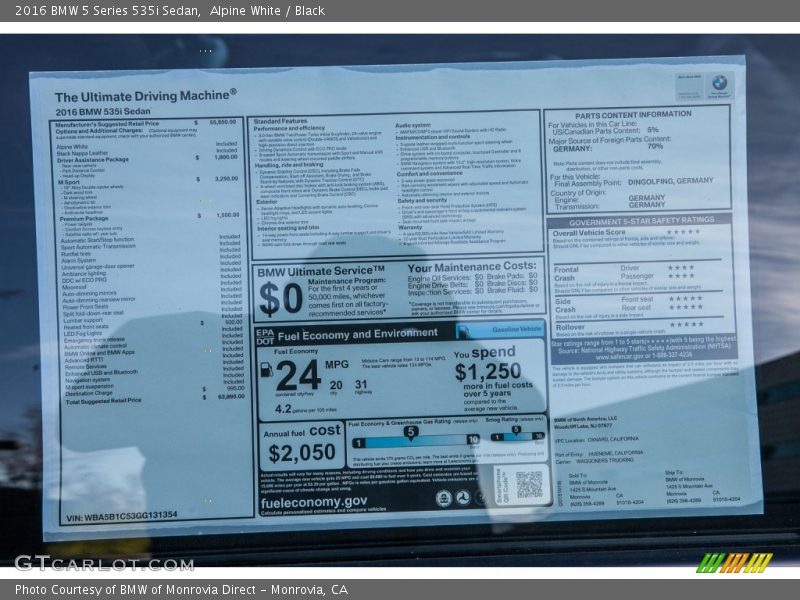800x600 pixels.
Task: Click the 'Frontal Crash' rating label
Action: coord(566,273)
